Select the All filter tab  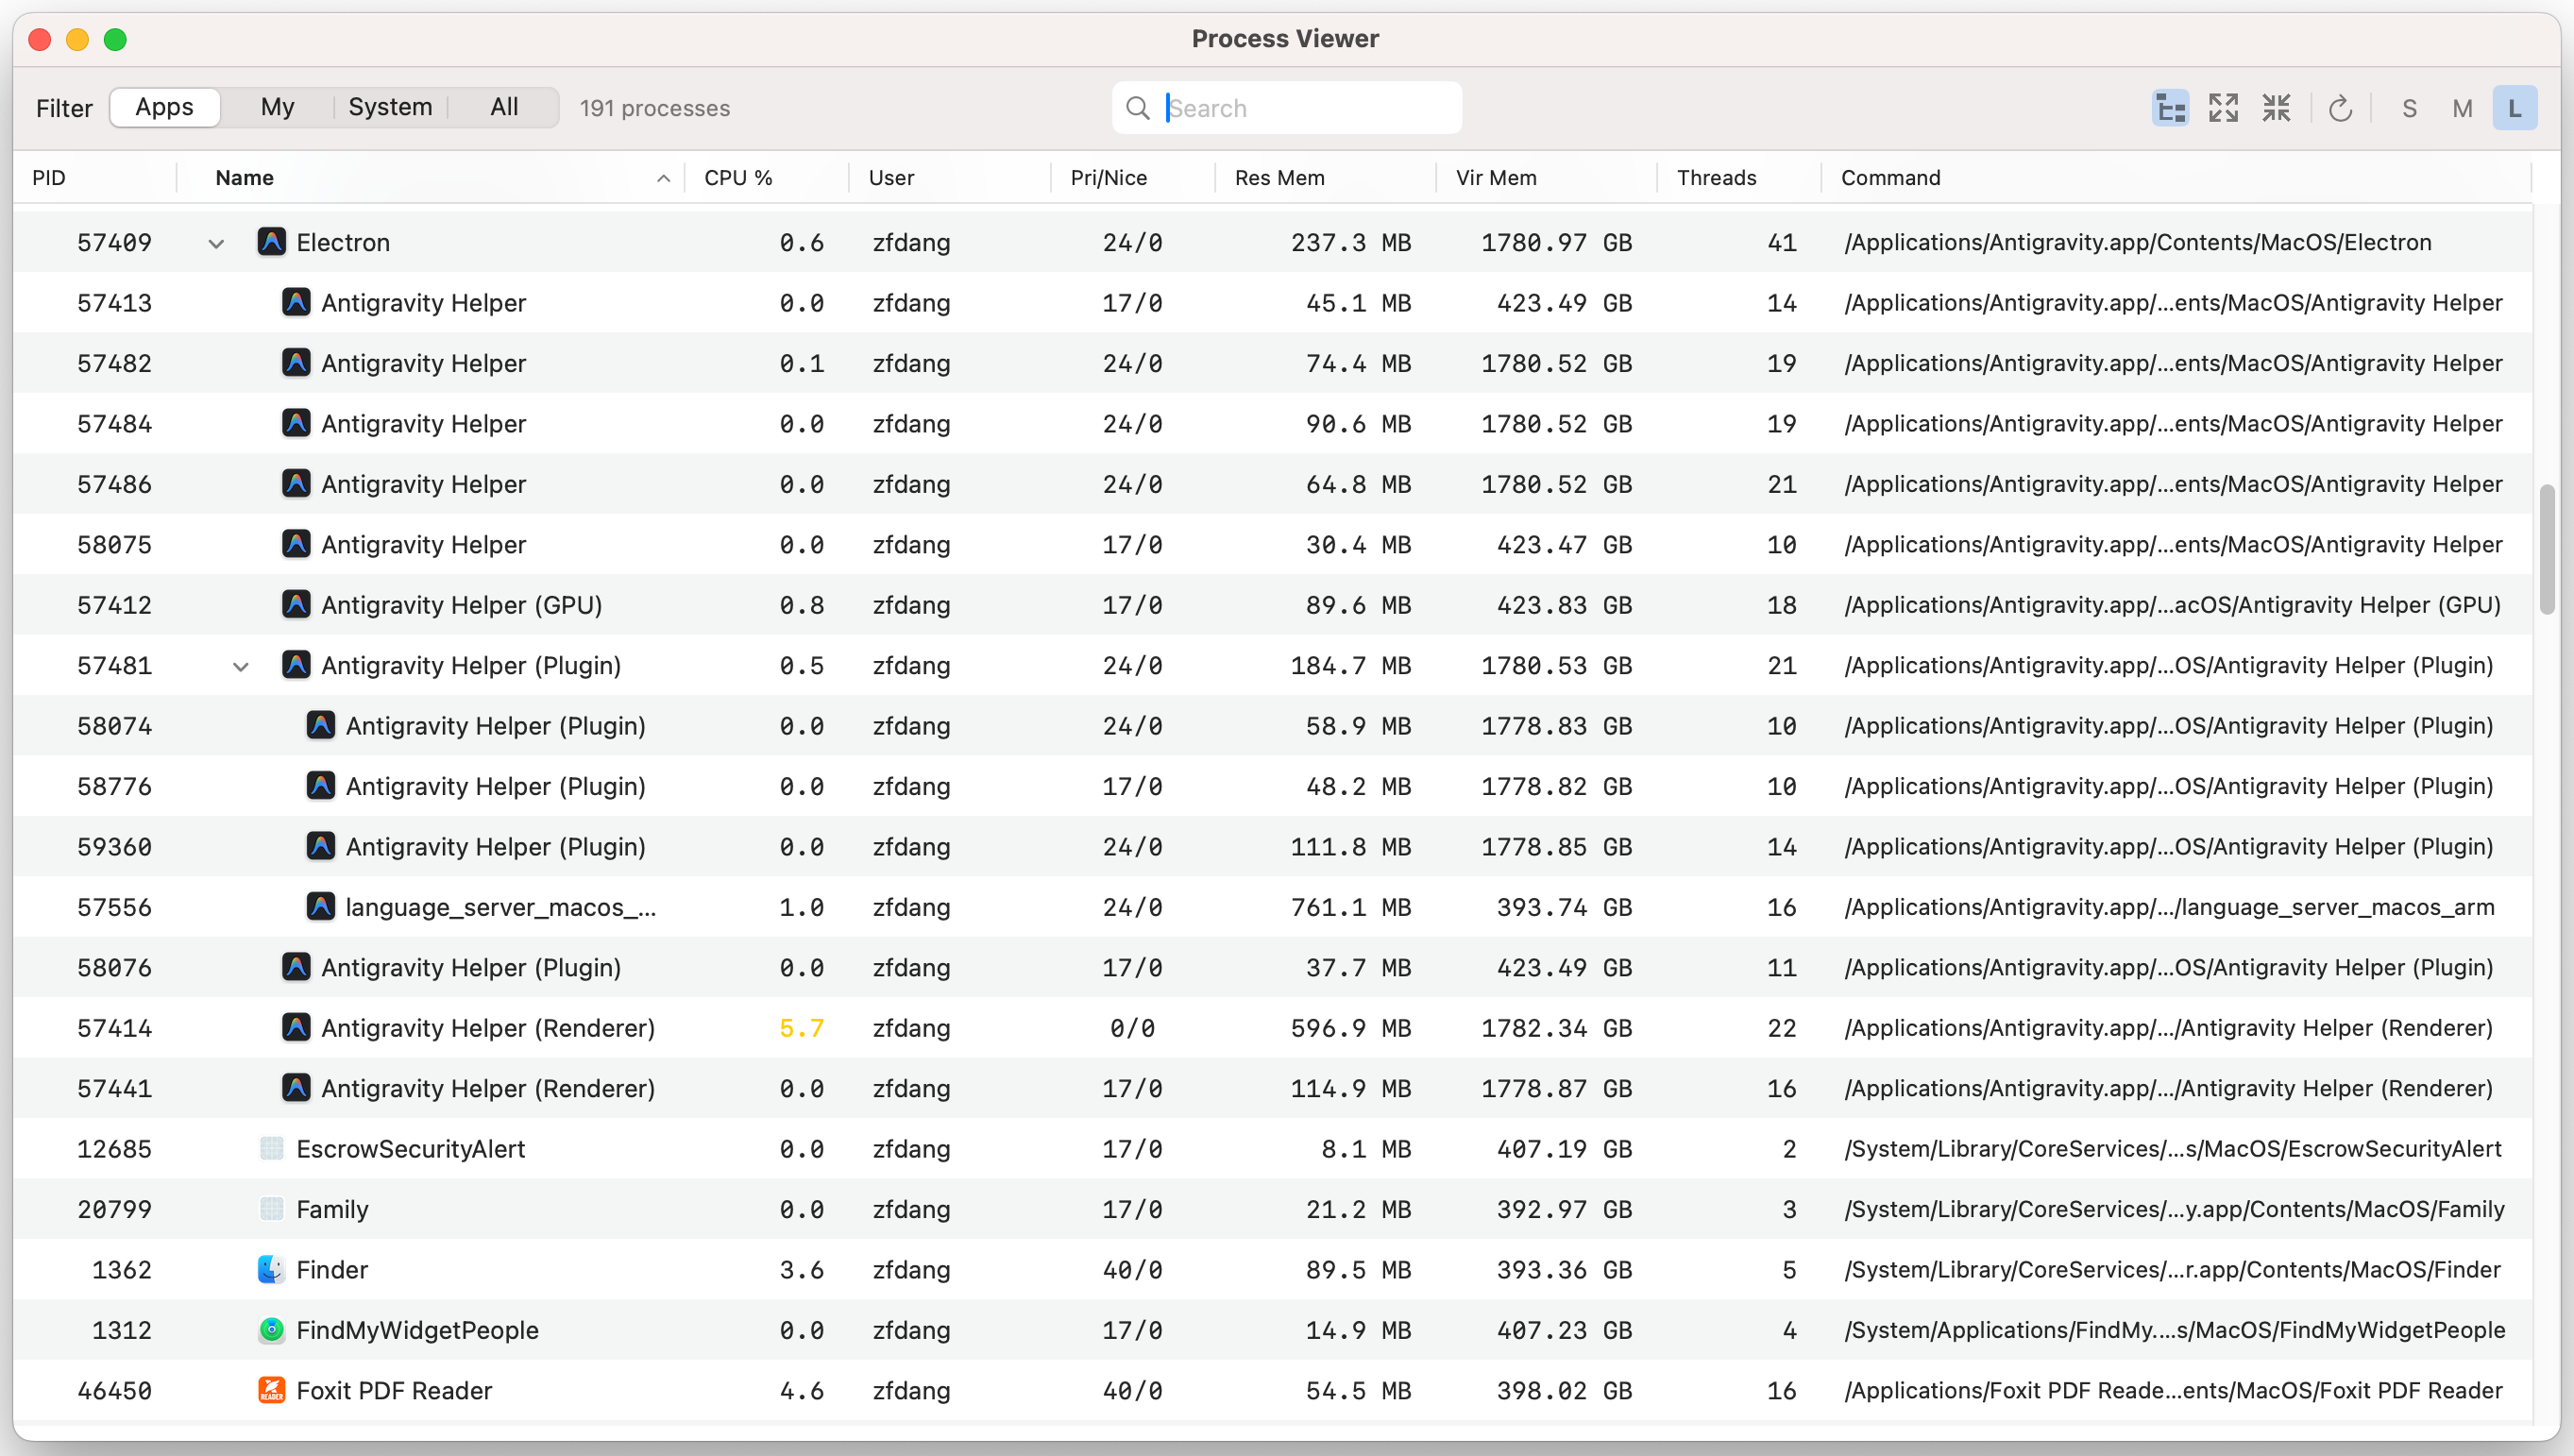click(x=504, y=107)
